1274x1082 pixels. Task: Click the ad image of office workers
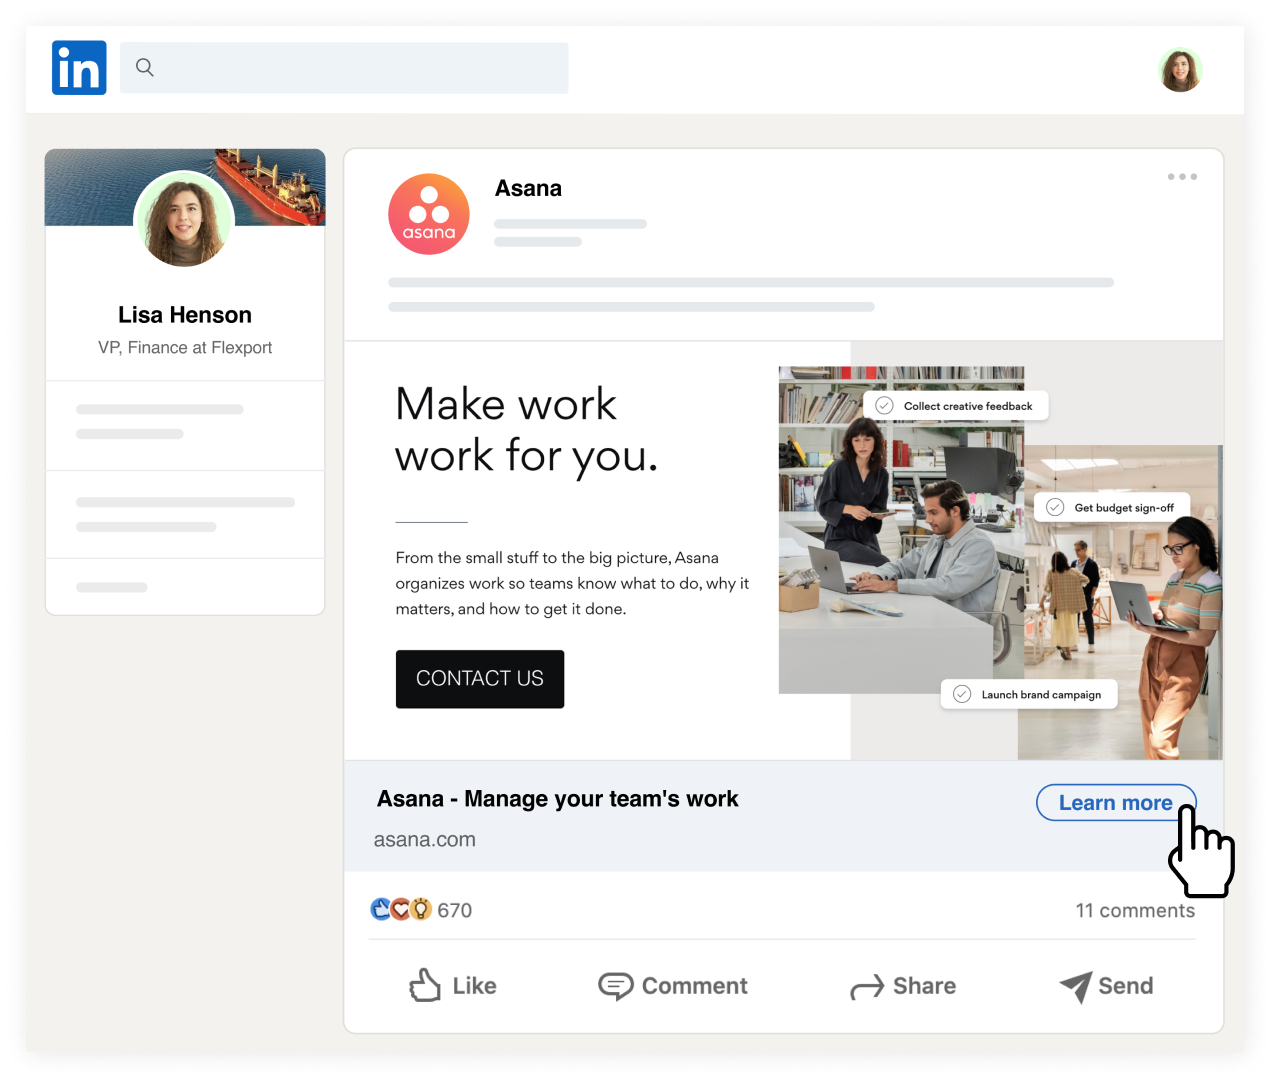pyautogui.click(x=1000, y=562)
